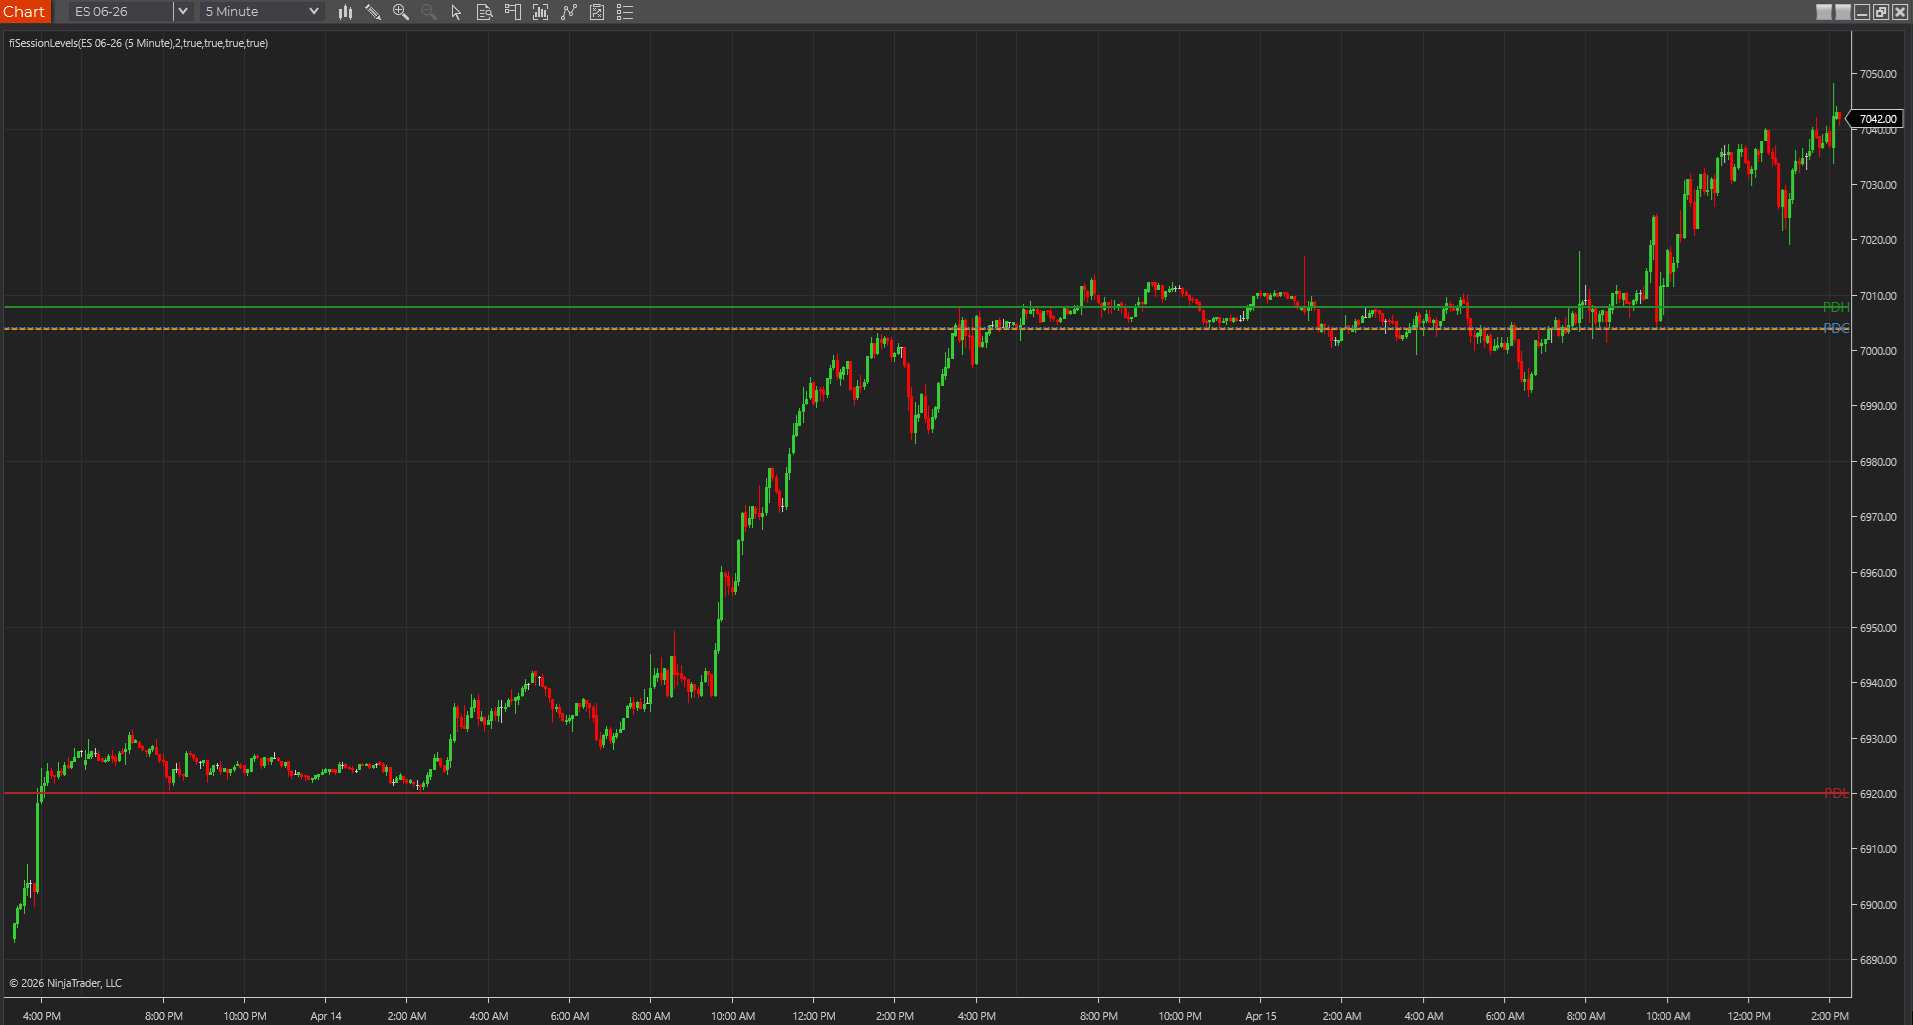Open the instrument dropdown next to ES 06-26
Image resolution: width=1913 pixels, height=1025 pixels.
tap(182, 11)
